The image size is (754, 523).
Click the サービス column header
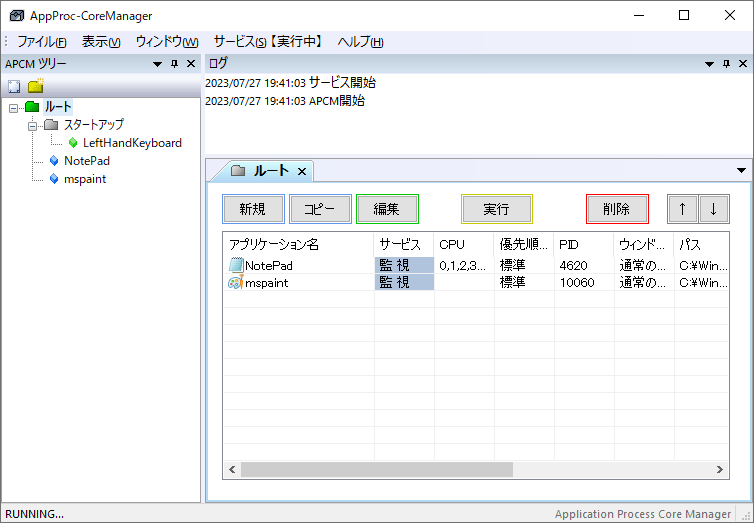[x=403, y=244]
